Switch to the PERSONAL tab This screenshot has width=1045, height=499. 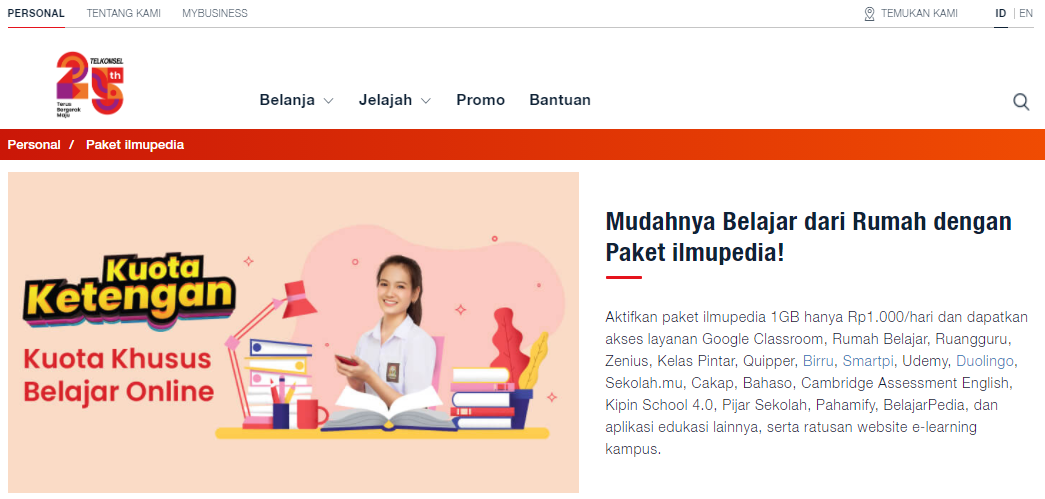coord(36,13)
